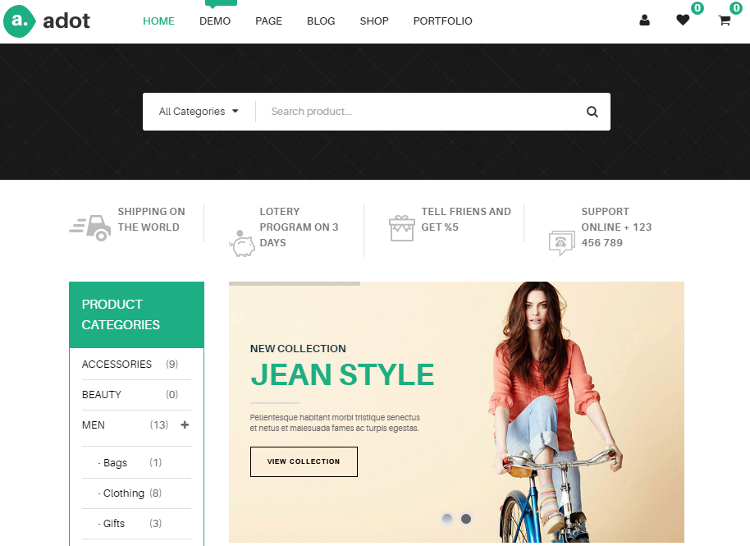Click the cart count badge
Screen dimensions: 750x546
(736, 8)
